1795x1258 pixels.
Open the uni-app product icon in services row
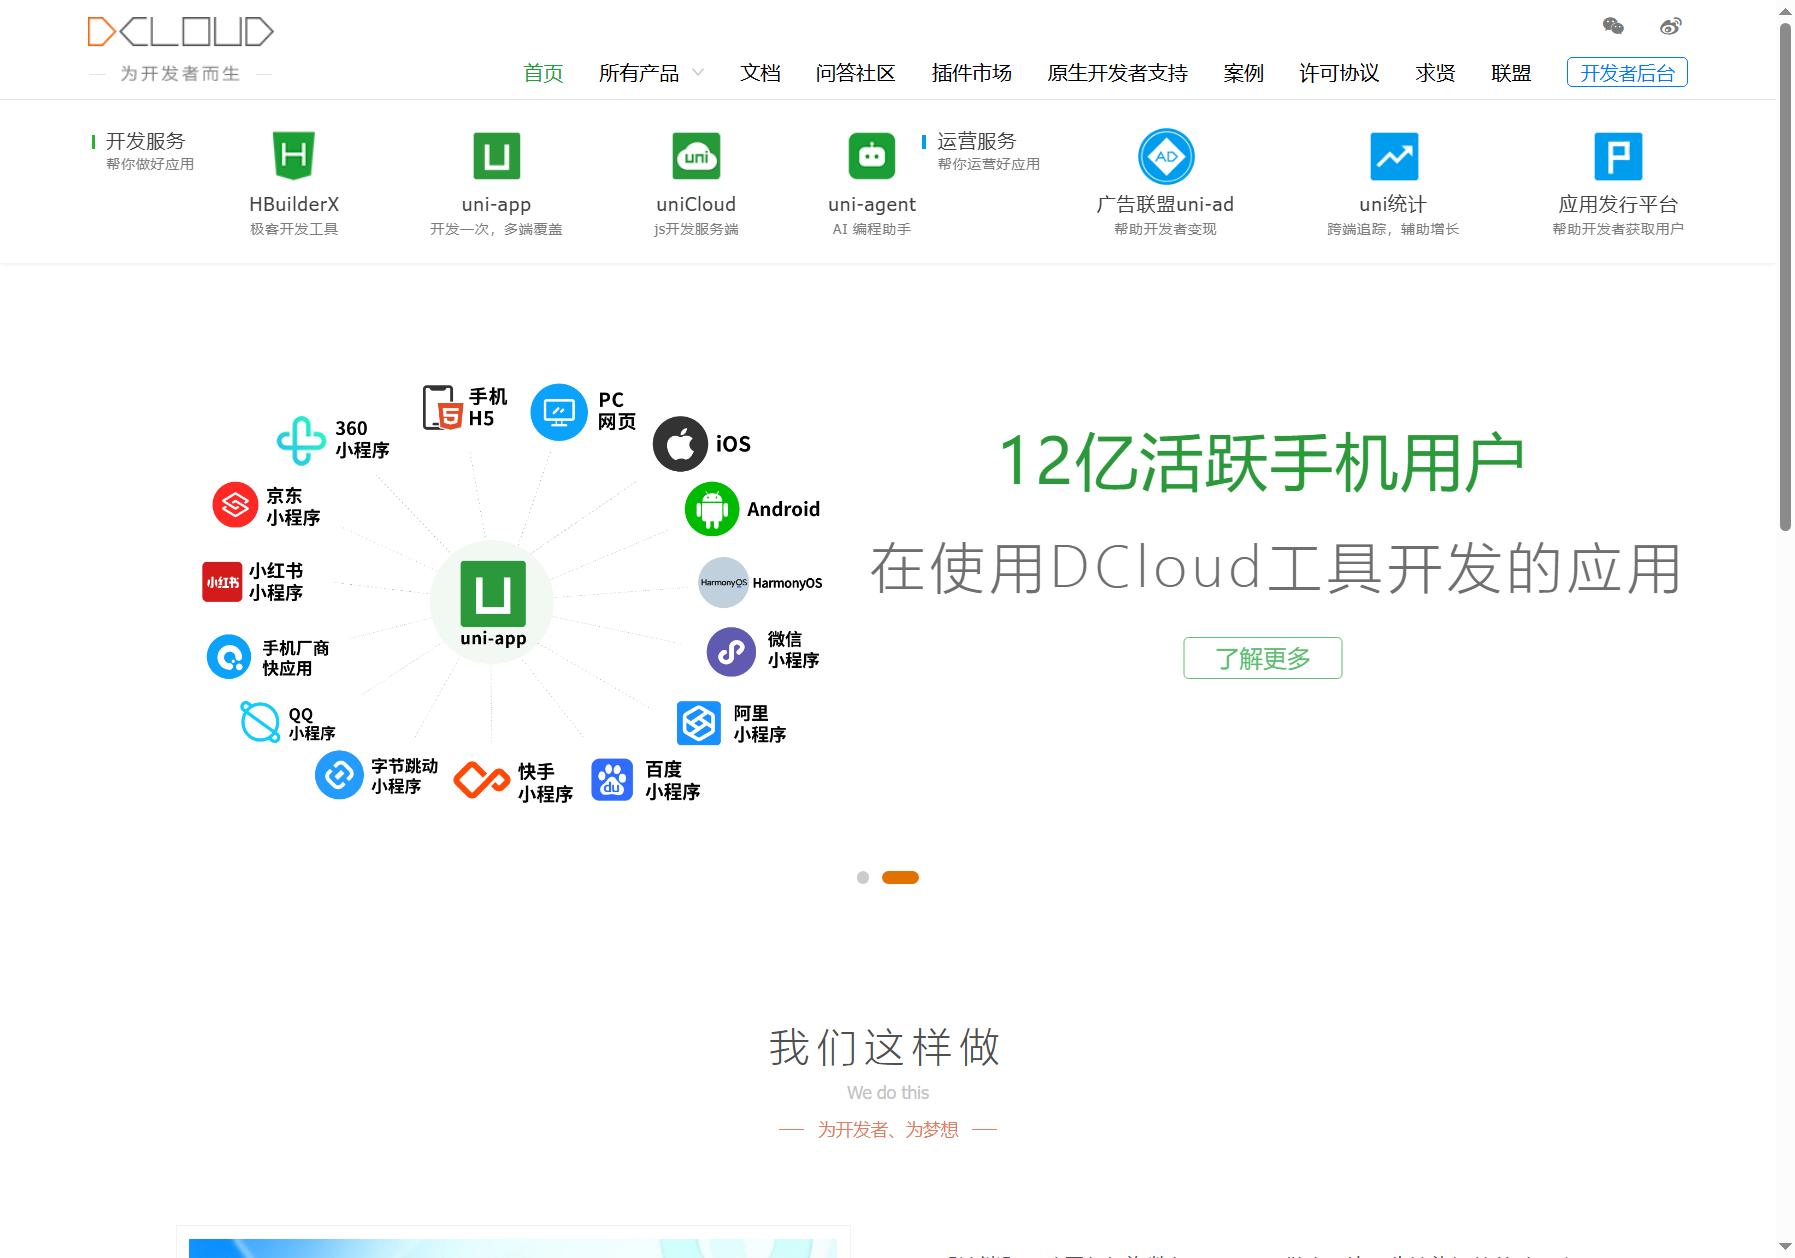pyautogui.click(x=496, y=156)
